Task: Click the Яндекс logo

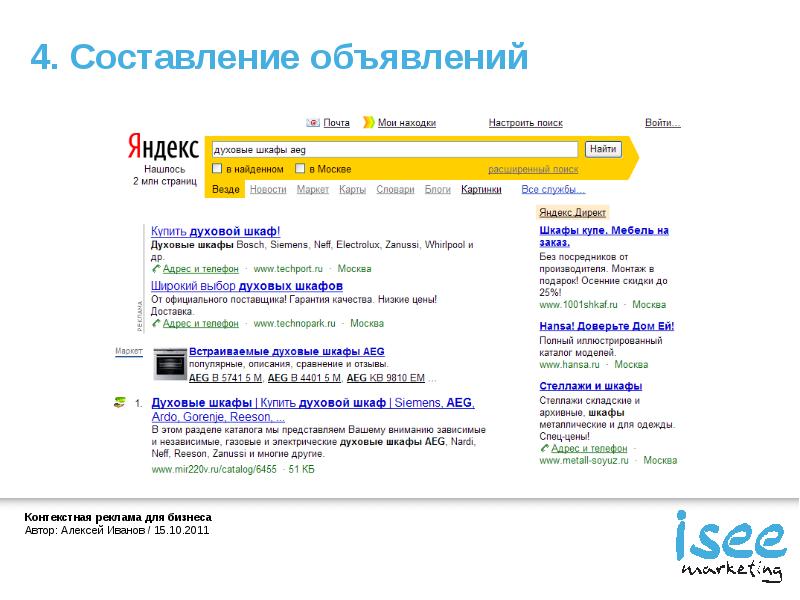Action: [162, 149]
